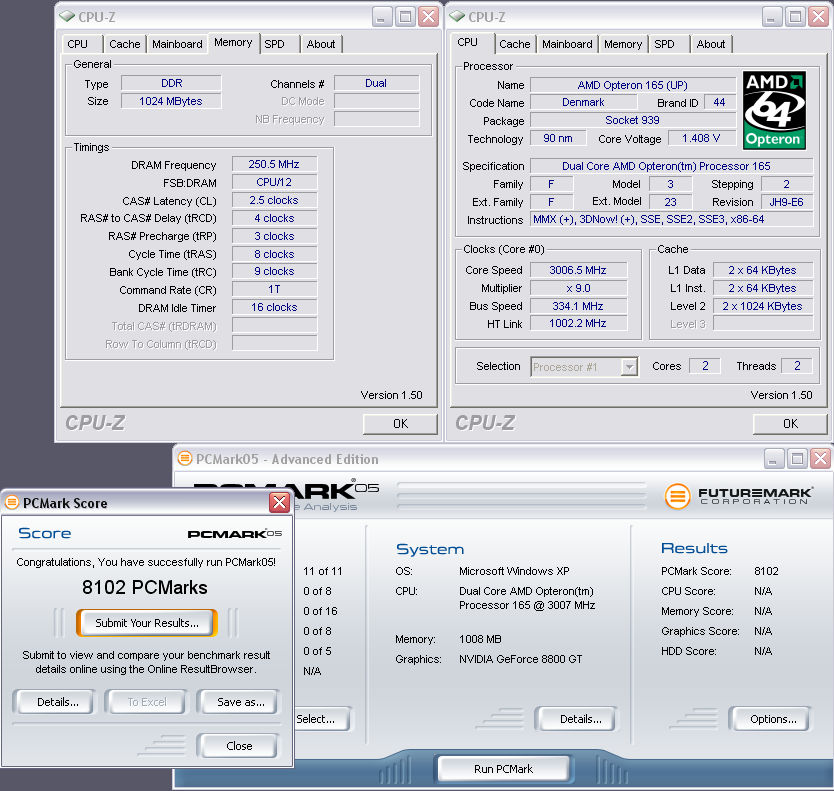Click OK in the right CPU-Z window
Image resolution: width=834 pixels, height=791 pixels.
[x=790, y=424]
